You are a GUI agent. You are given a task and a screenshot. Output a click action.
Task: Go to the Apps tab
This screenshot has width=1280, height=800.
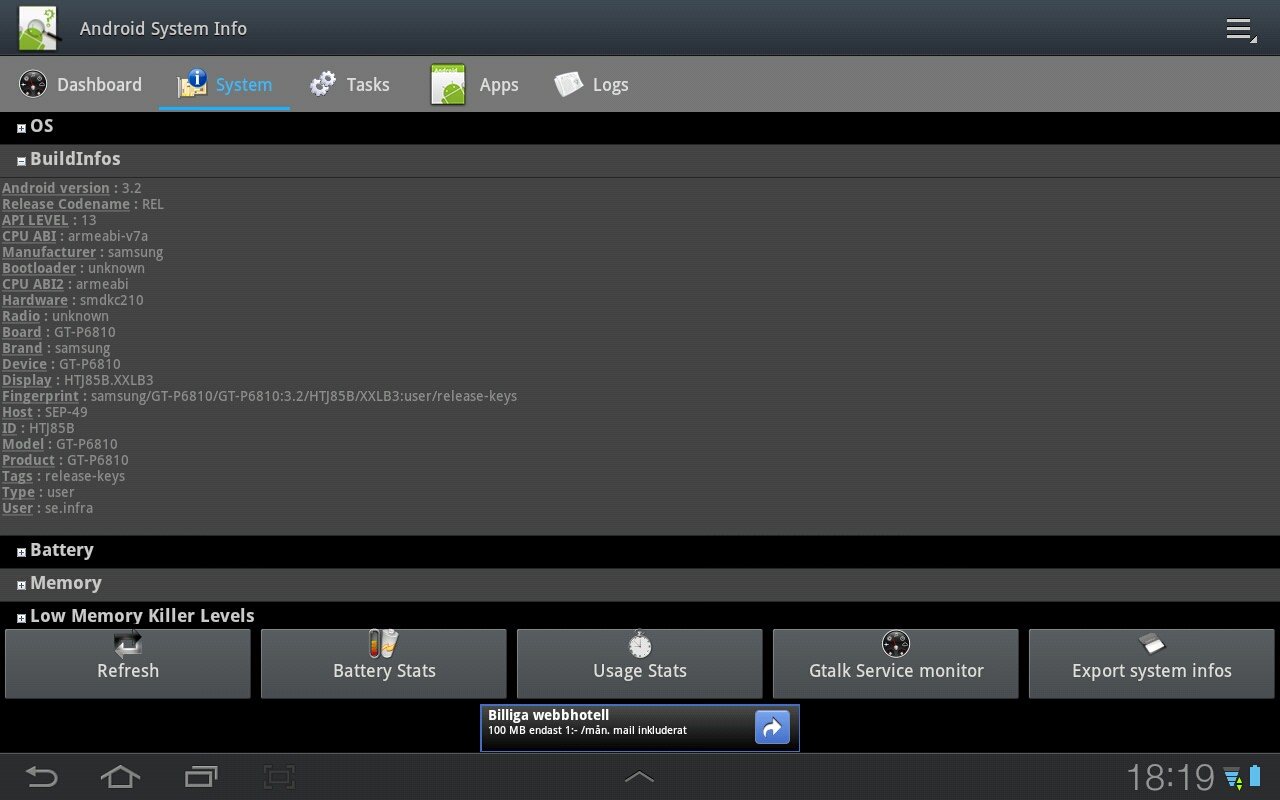click(474, 85)
